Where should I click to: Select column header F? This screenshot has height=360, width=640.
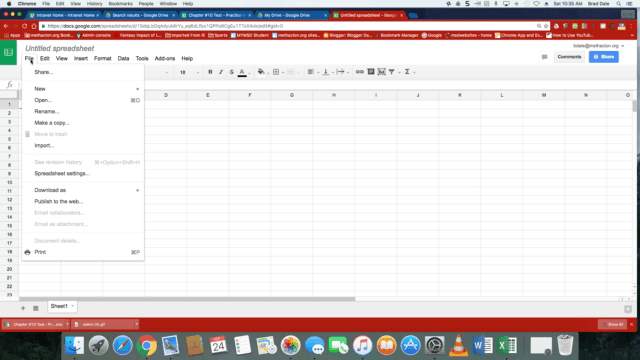pos(250,95)
